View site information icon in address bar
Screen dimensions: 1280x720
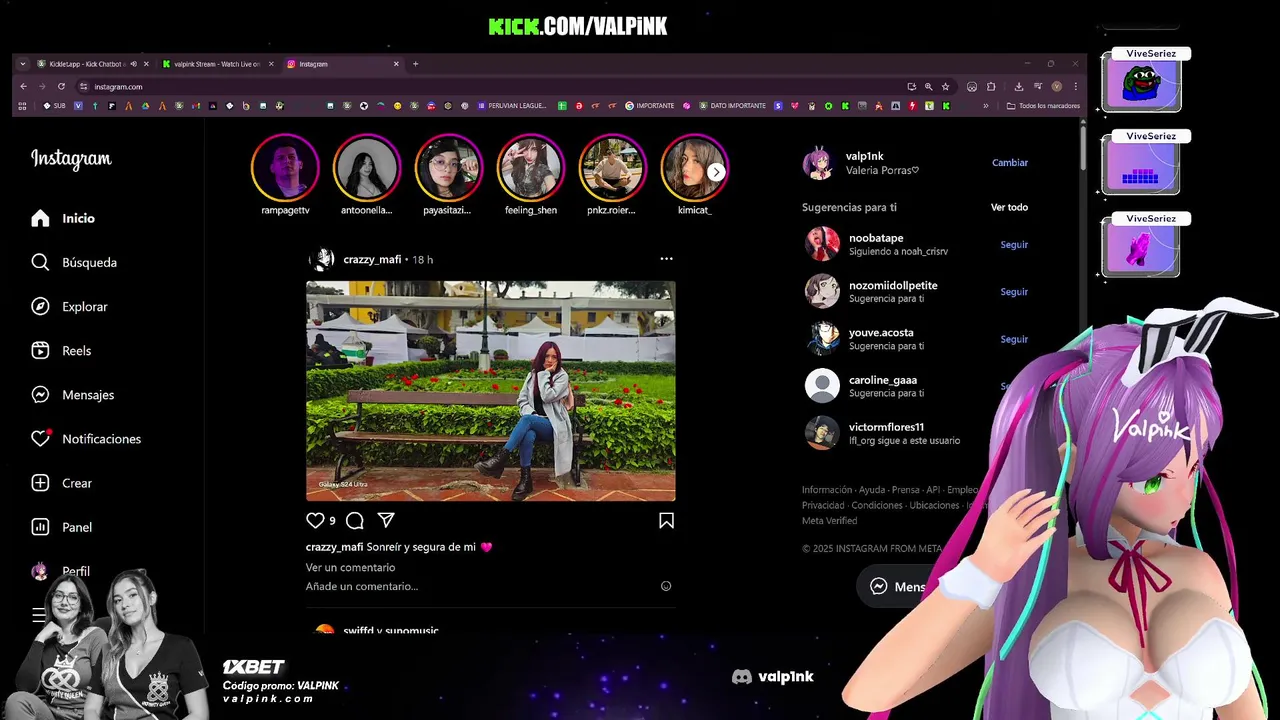point(84,86)
